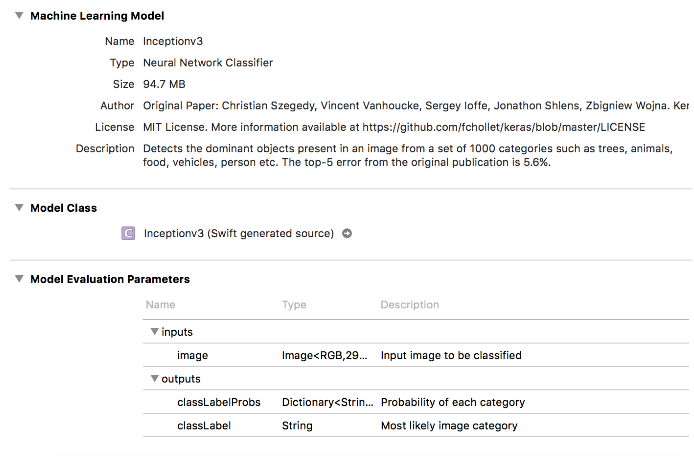Screen dimensions: 694x459
Task: Click 'Most likely image category' description
Action: [x=449, y=426]
